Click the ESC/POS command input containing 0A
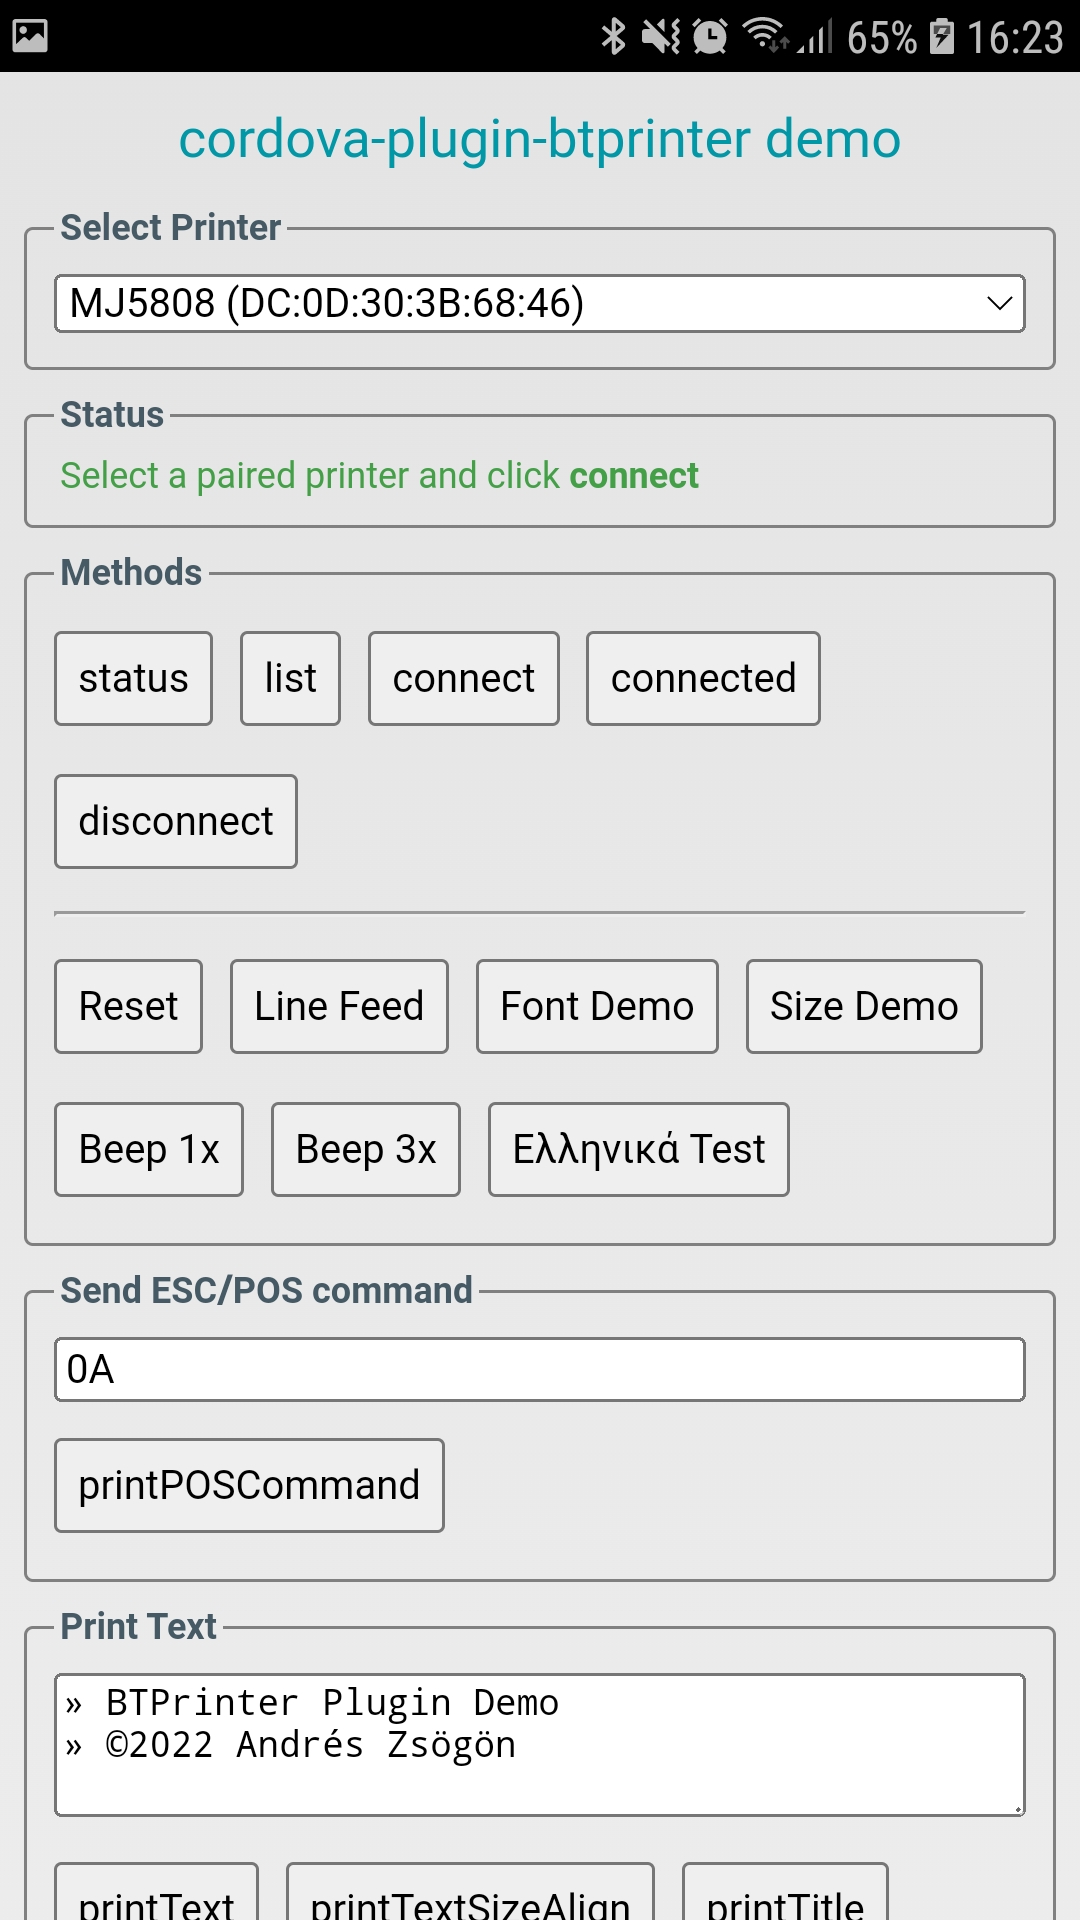 (540, 1369)
